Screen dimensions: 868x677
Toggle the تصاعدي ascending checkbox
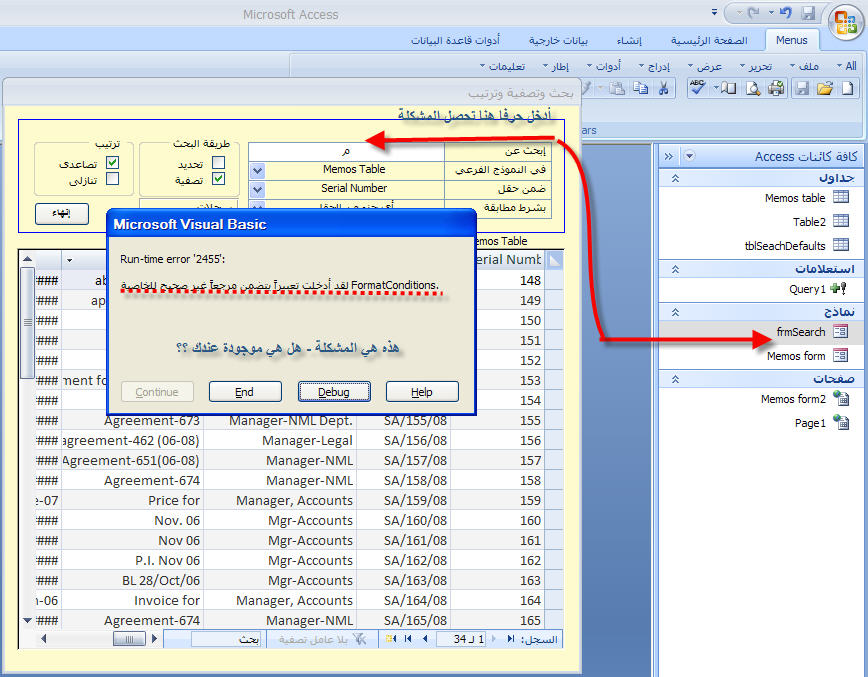coord(112,162)
